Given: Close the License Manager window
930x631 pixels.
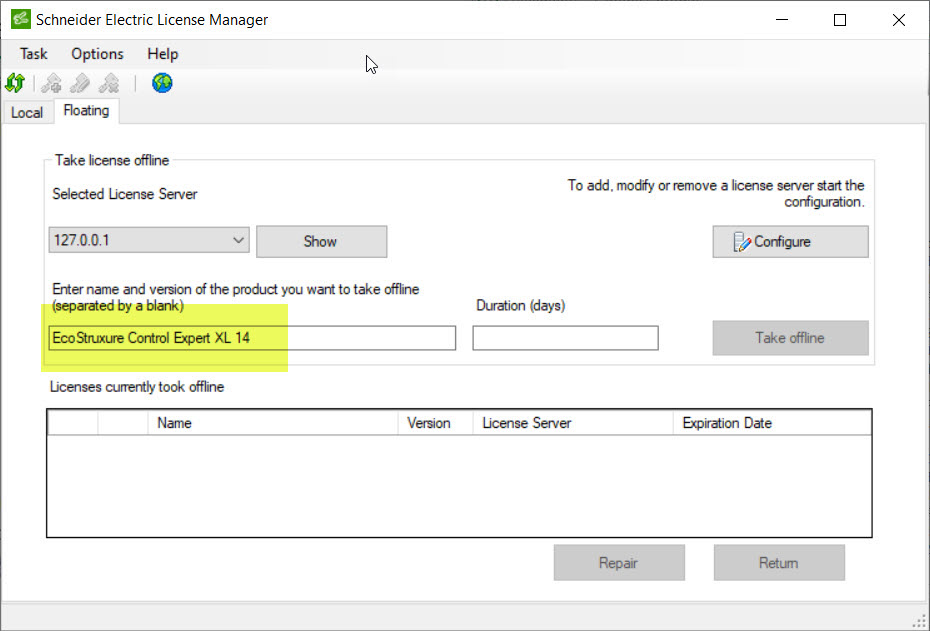Looking at the screenshot, I should 899,20.
